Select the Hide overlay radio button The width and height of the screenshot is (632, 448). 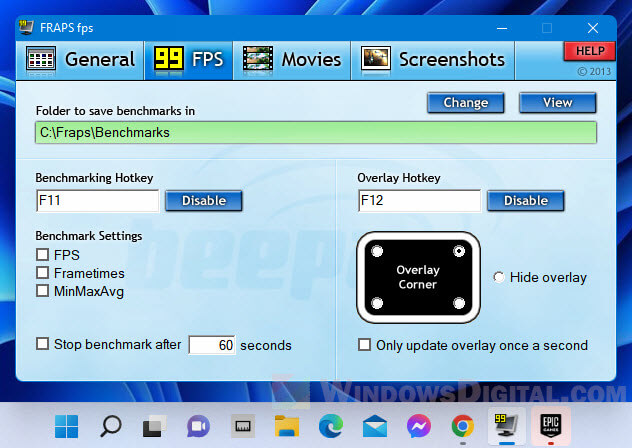pyautogui.click(x=499, y=277)
